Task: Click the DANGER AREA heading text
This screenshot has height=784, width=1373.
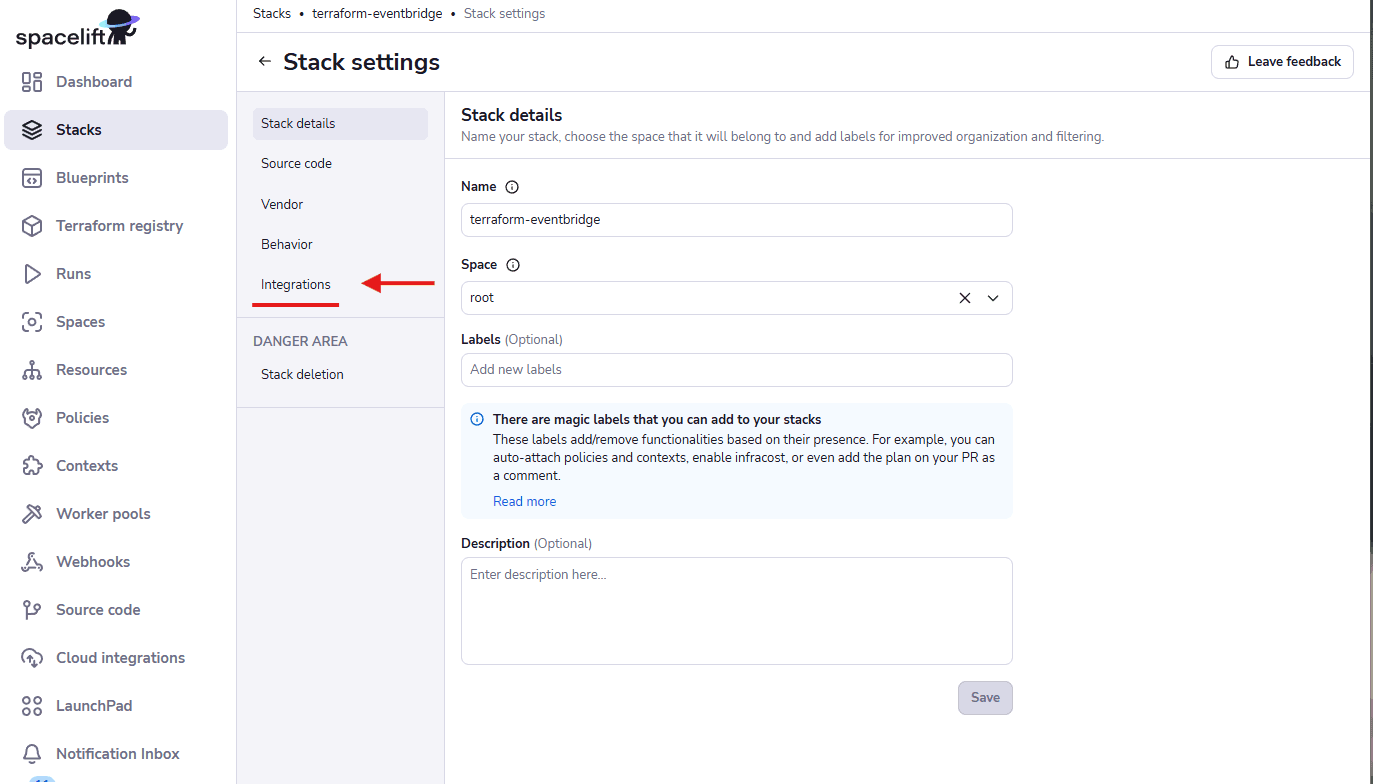Action: tap(300, 341)
